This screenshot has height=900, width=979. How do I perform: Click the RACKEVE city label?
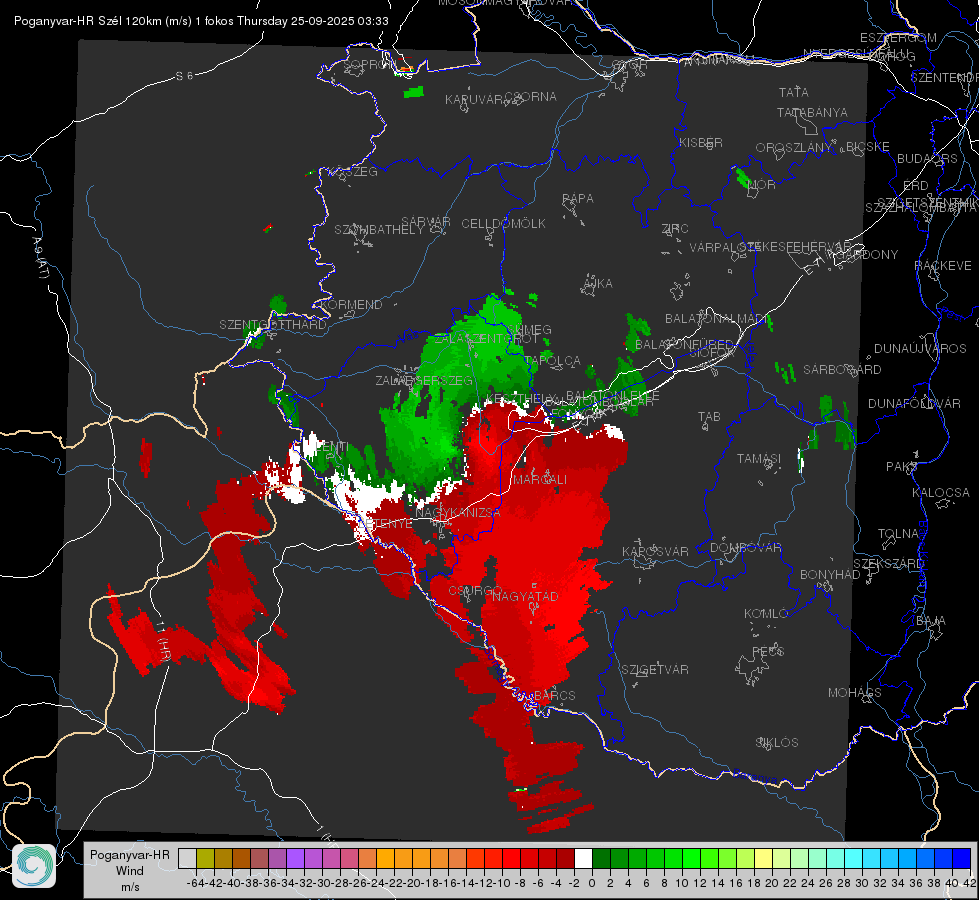pyautogui.click(x=943, y=266)
